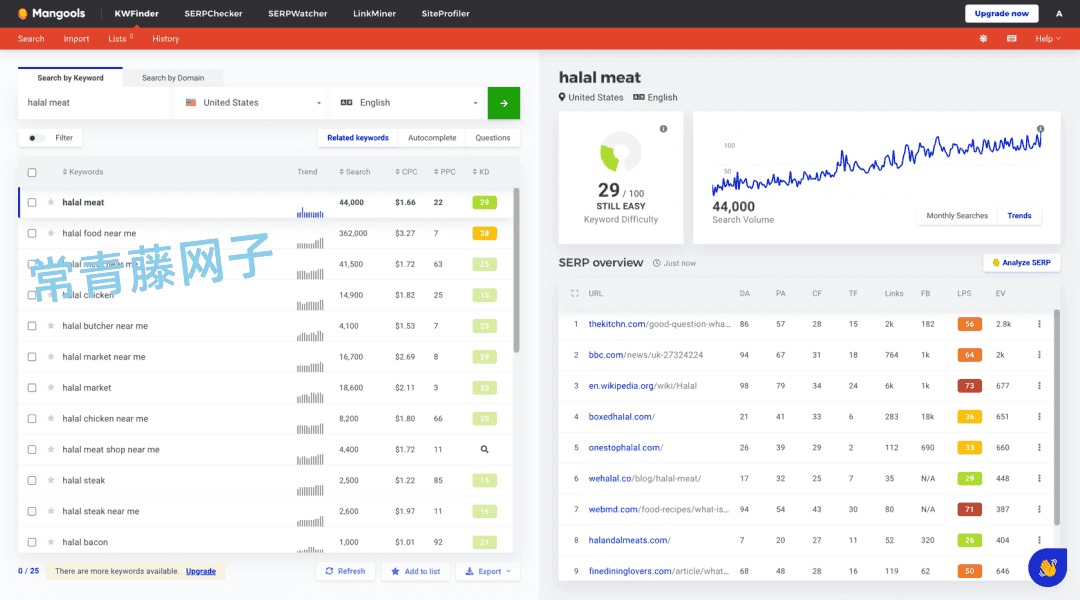Check the halal market row checkbox
This screenshot has height=600, width=1080.
(x=32, y=388)
